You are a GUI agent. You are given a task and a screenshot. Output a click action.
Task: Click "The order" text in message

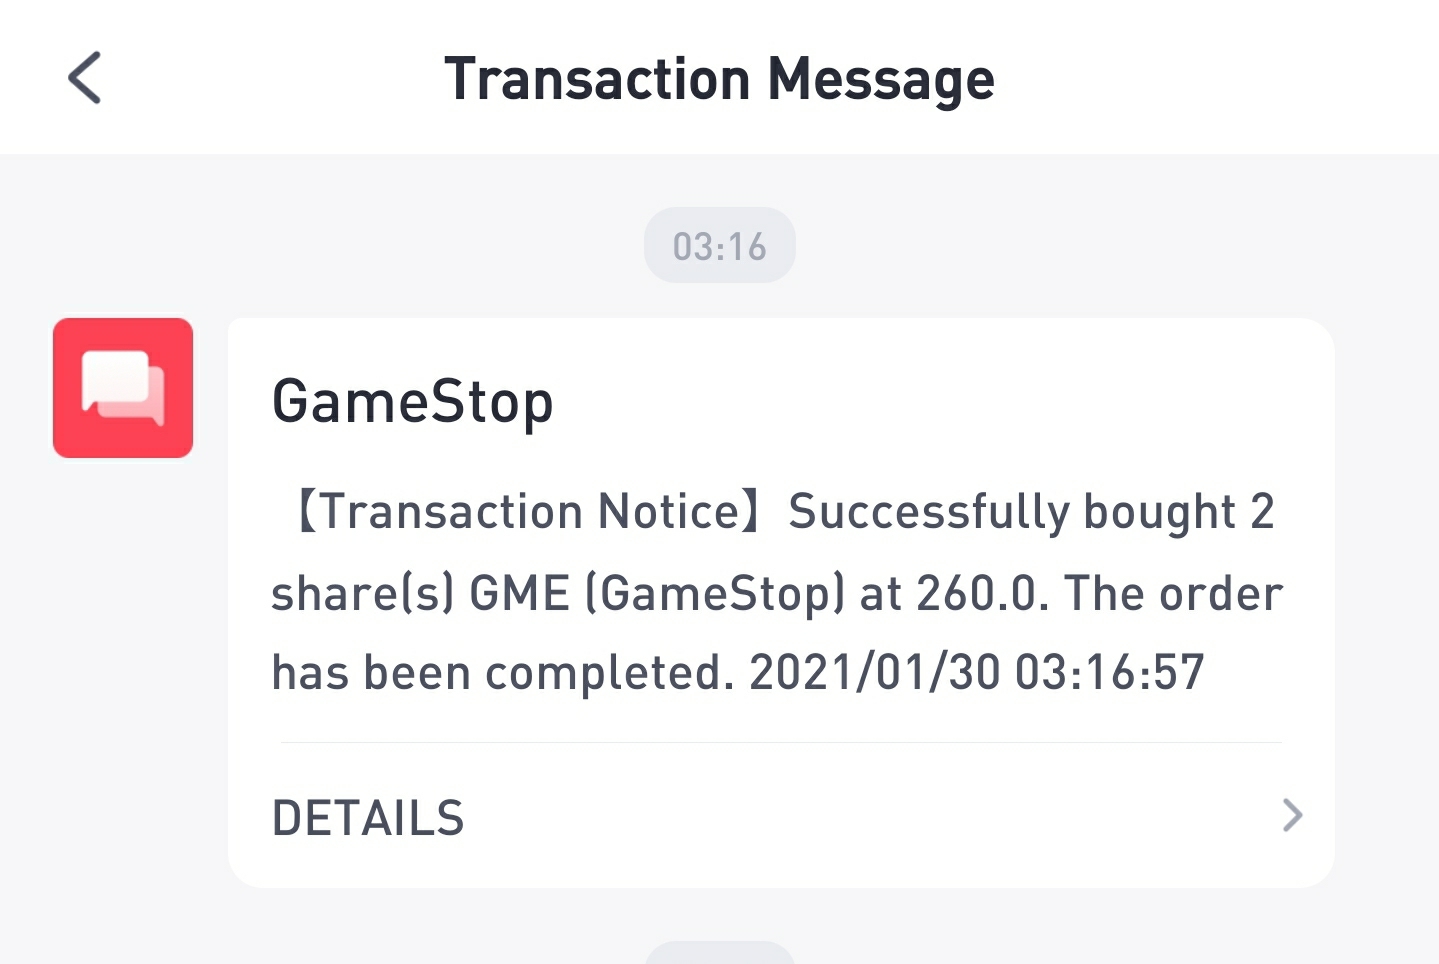(1173, 593)
